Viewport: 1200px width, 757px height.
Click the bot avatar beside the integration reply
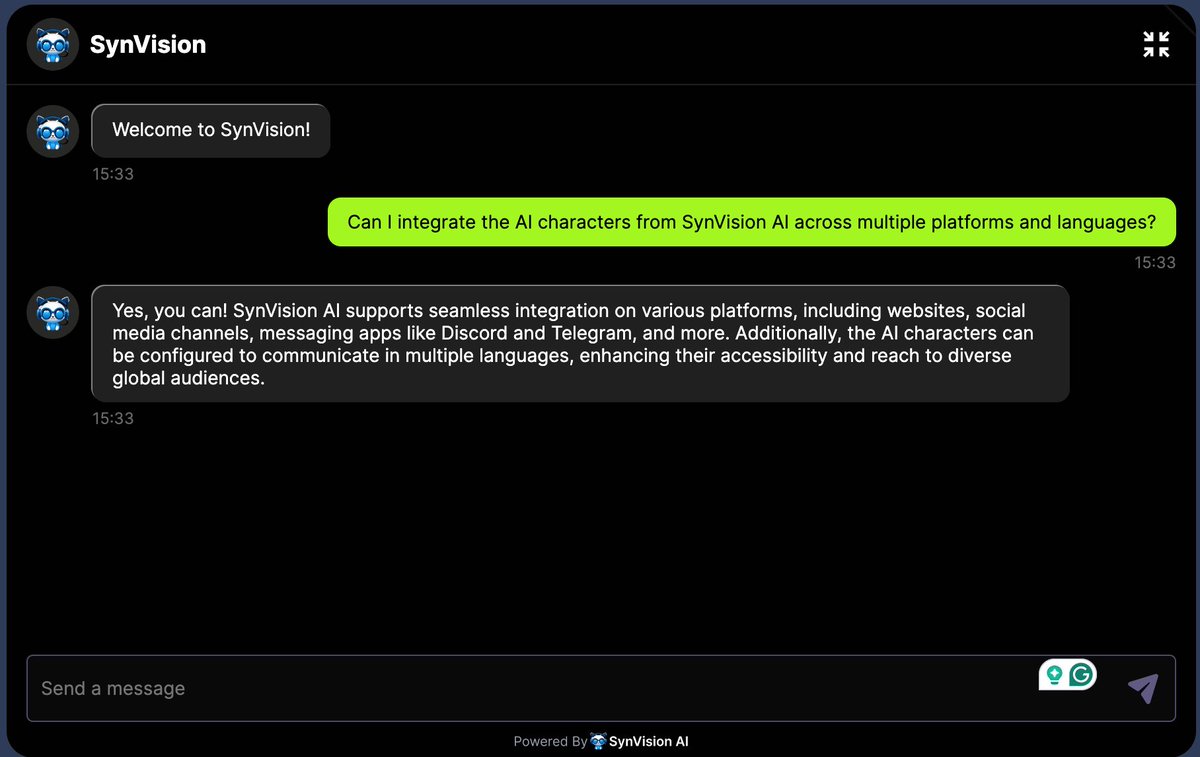pos(53,312)
